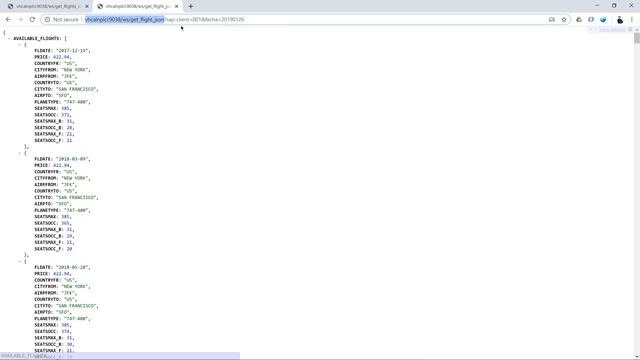640x360 pixels.
Task: Click first flight's SEATSMAX_F key
Action: (x=48, y=134)
